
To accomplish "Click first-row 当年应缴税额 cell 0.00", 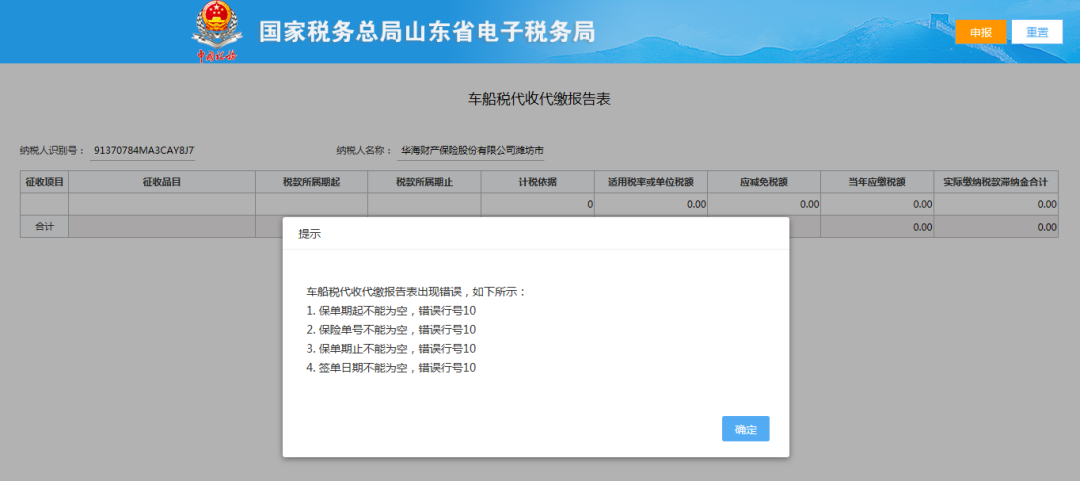I will 877,205.
